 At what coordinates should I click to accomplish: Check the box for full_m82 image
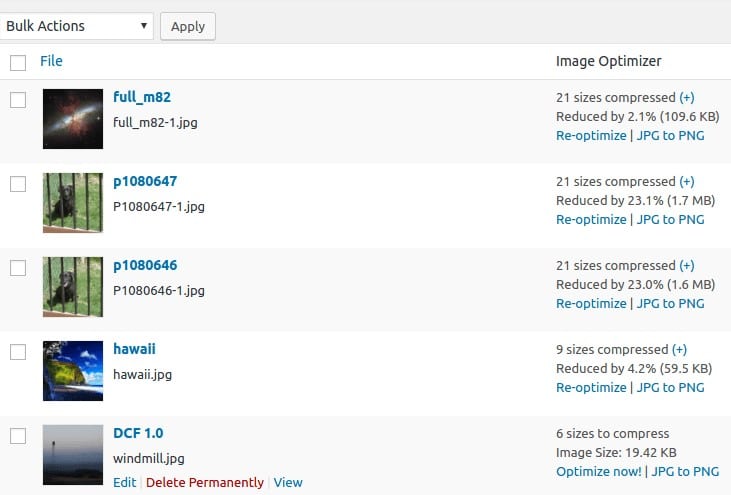coord(18,99)
